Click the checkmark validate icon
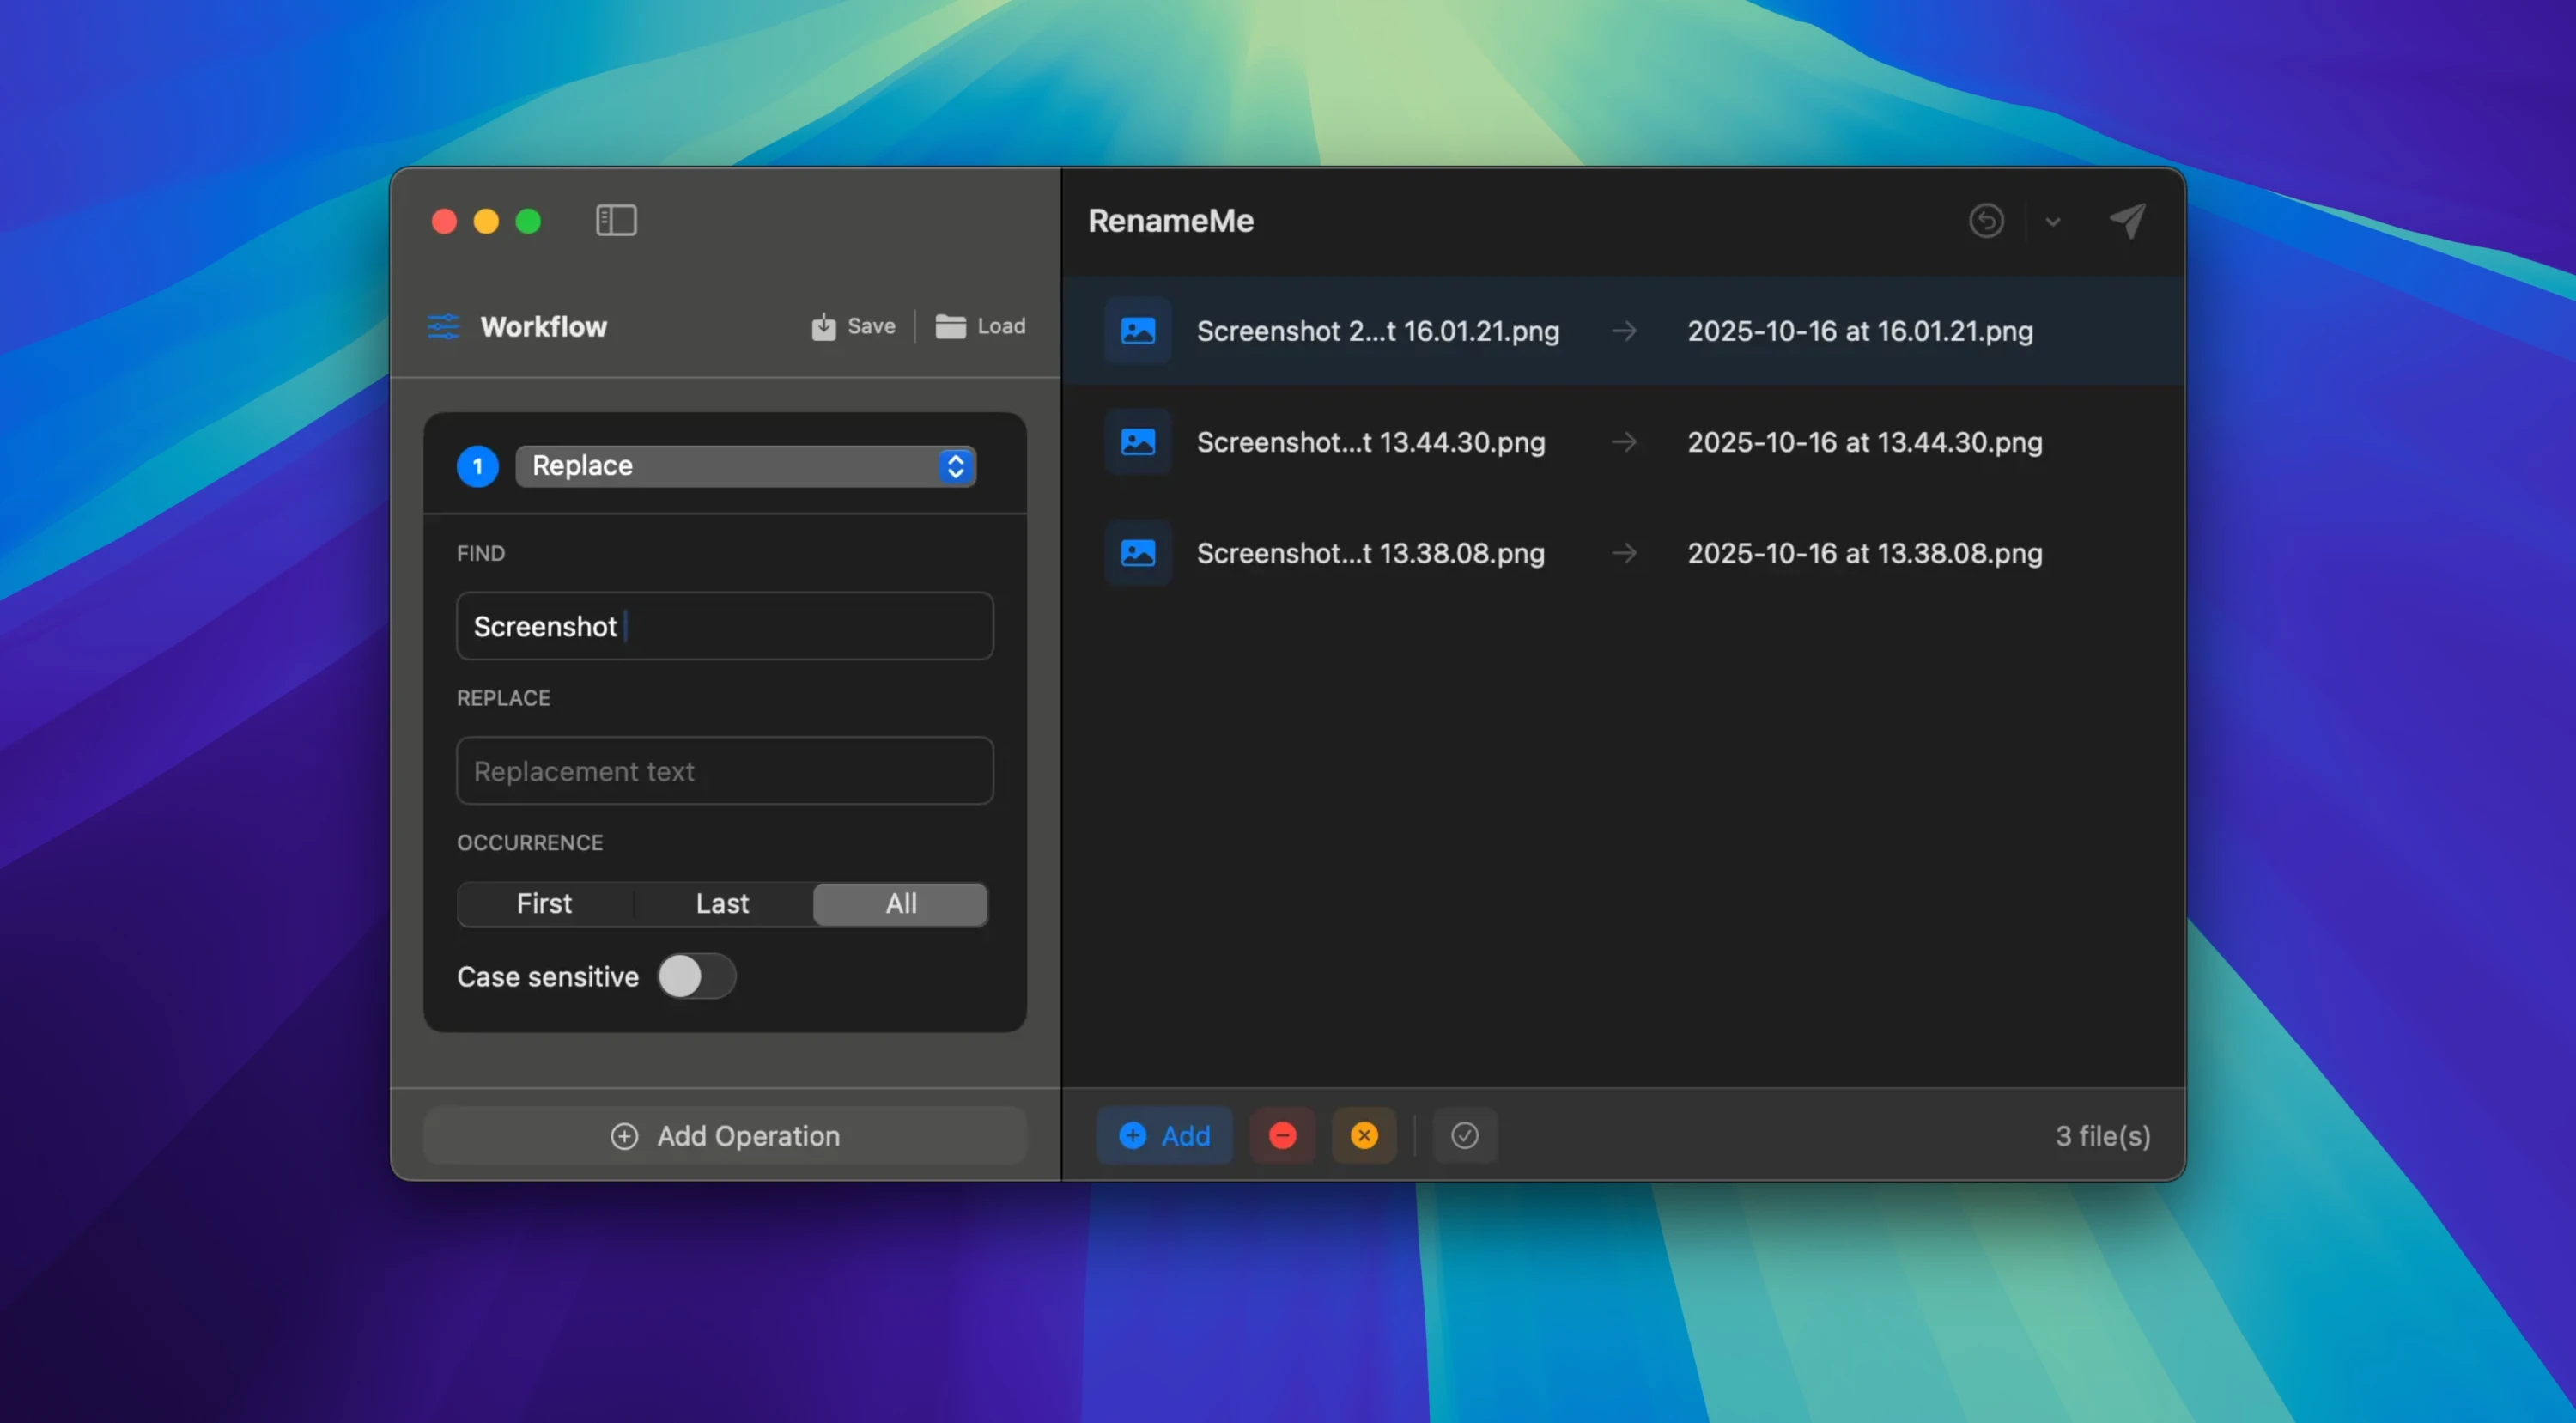2576x1423 pixels. [x=1464, y=1135]
